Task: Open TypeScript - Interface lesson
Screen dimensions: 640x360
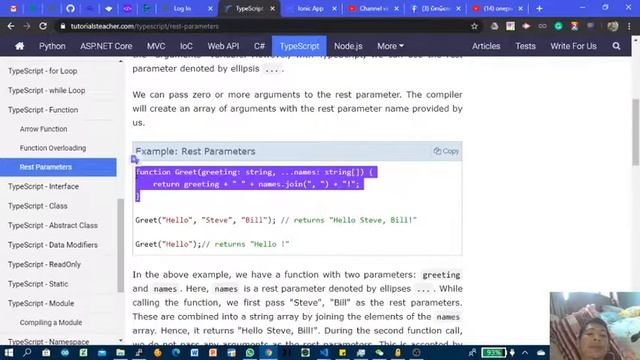Action: point(43,187)
